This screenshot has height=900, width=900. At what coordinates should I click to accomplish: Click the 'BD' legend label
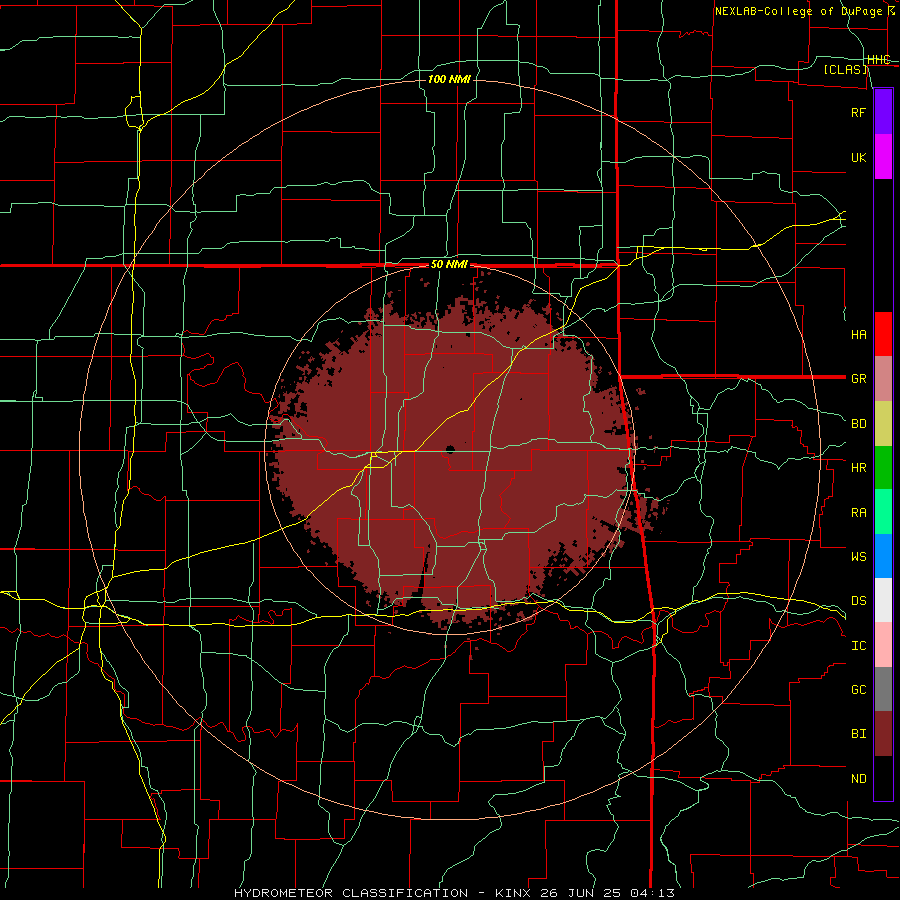(859, 424)
